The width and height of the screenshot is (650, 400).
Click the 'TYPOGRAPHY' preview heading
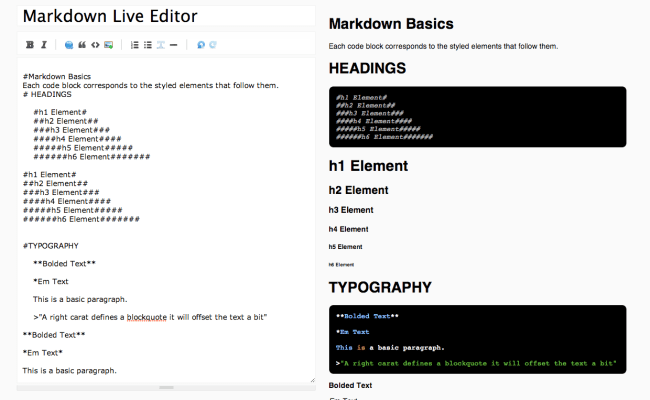pos(380,287)
